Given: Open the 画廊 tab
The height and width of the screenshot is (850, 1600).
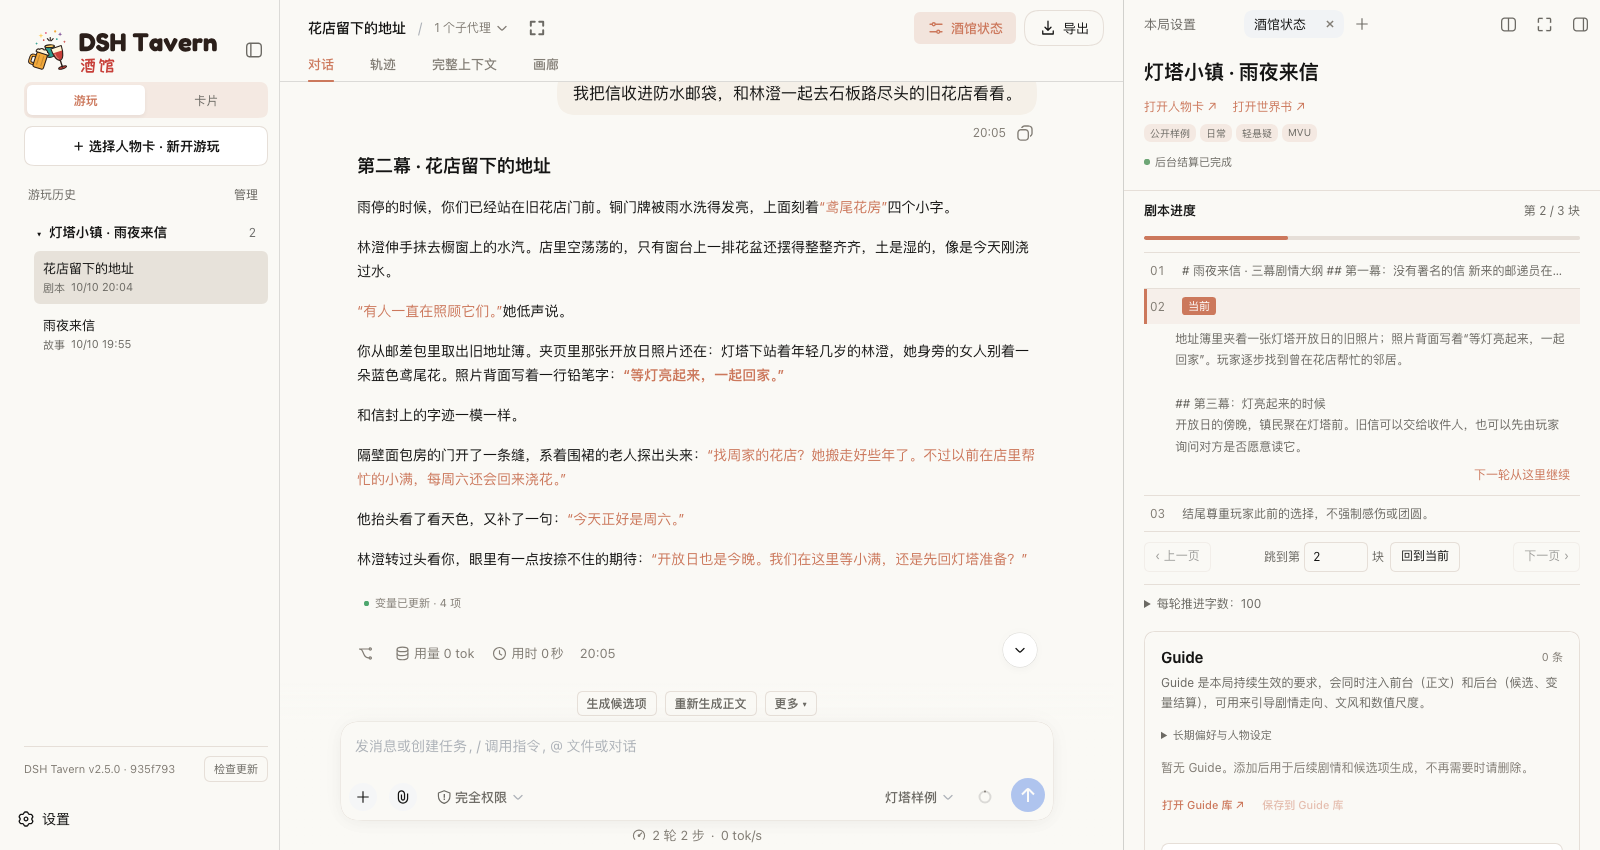Looking at the screenshot, I should (546, 65).
